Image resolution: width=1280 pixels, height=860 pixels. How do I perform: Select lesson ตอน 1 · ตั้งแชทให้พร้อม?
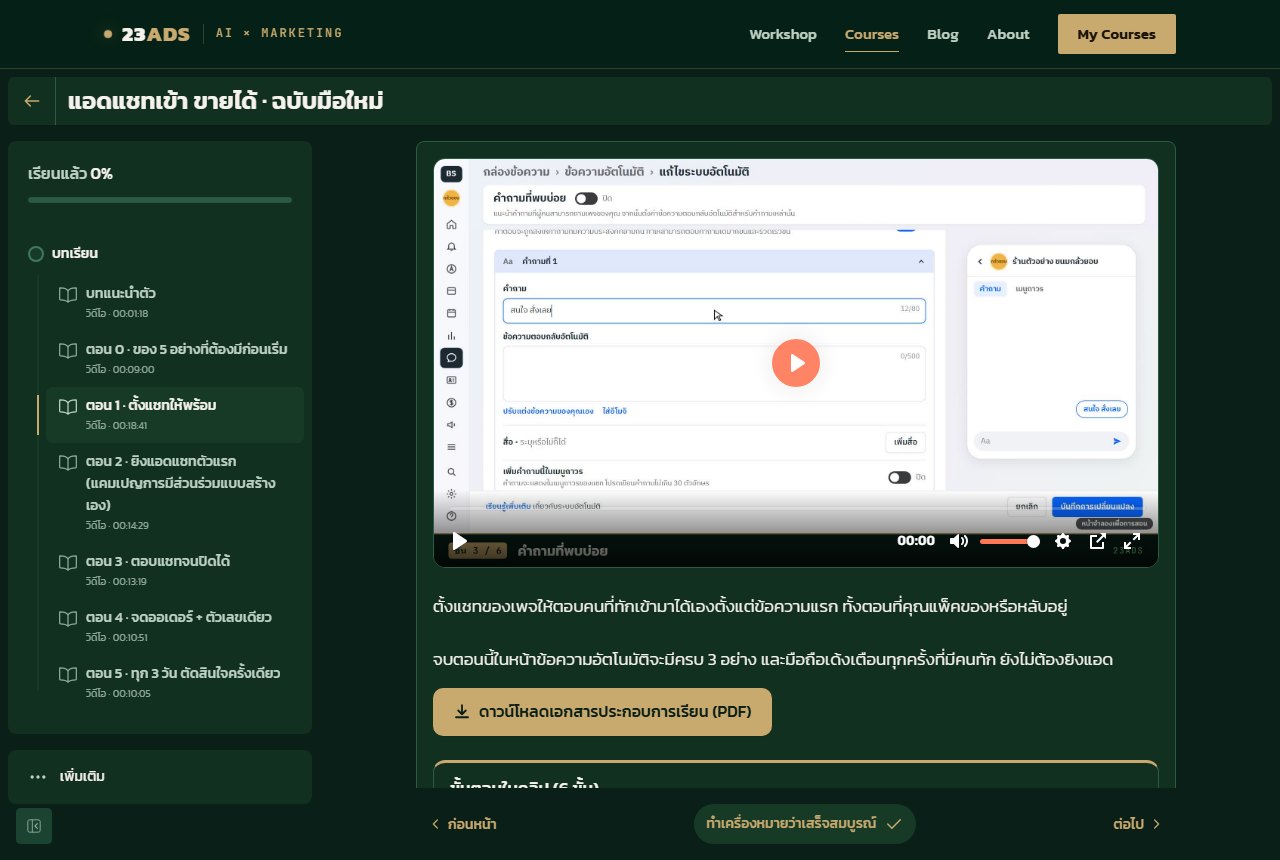pos(175,414)
